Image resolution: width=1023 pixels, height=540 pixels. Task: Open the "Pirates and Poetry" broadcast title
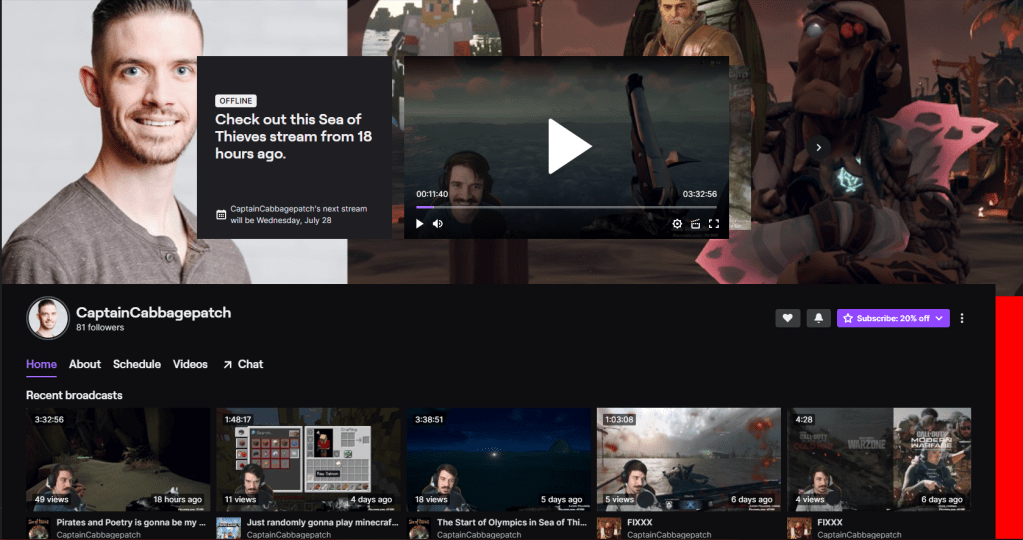pyautogui.click(x=131, y=522)
